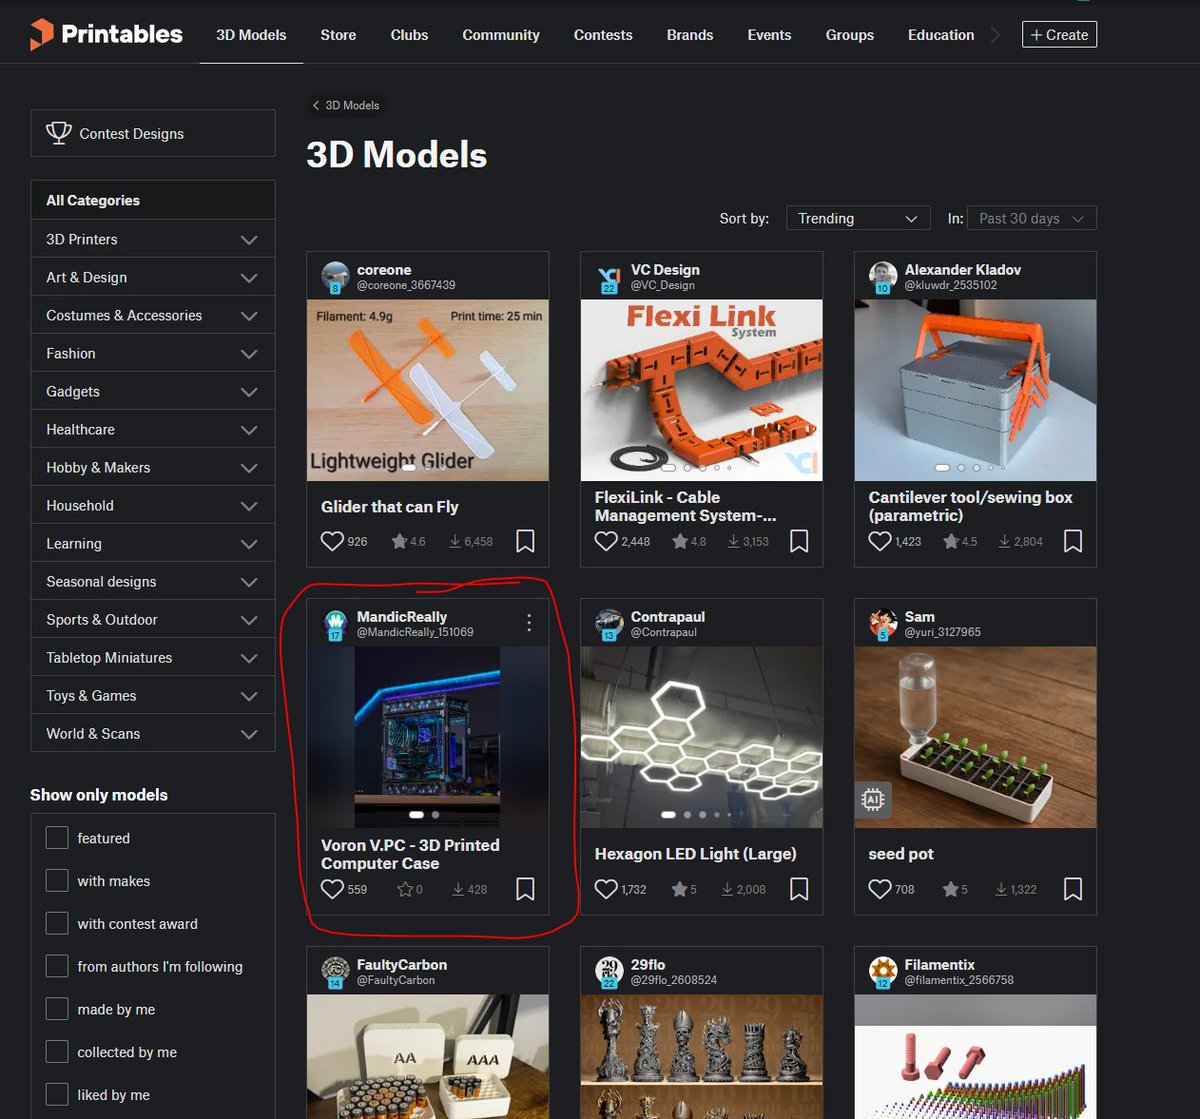The image size is (1200, 1119).
Task: Like the seed pot model
Action: [880, 889]
